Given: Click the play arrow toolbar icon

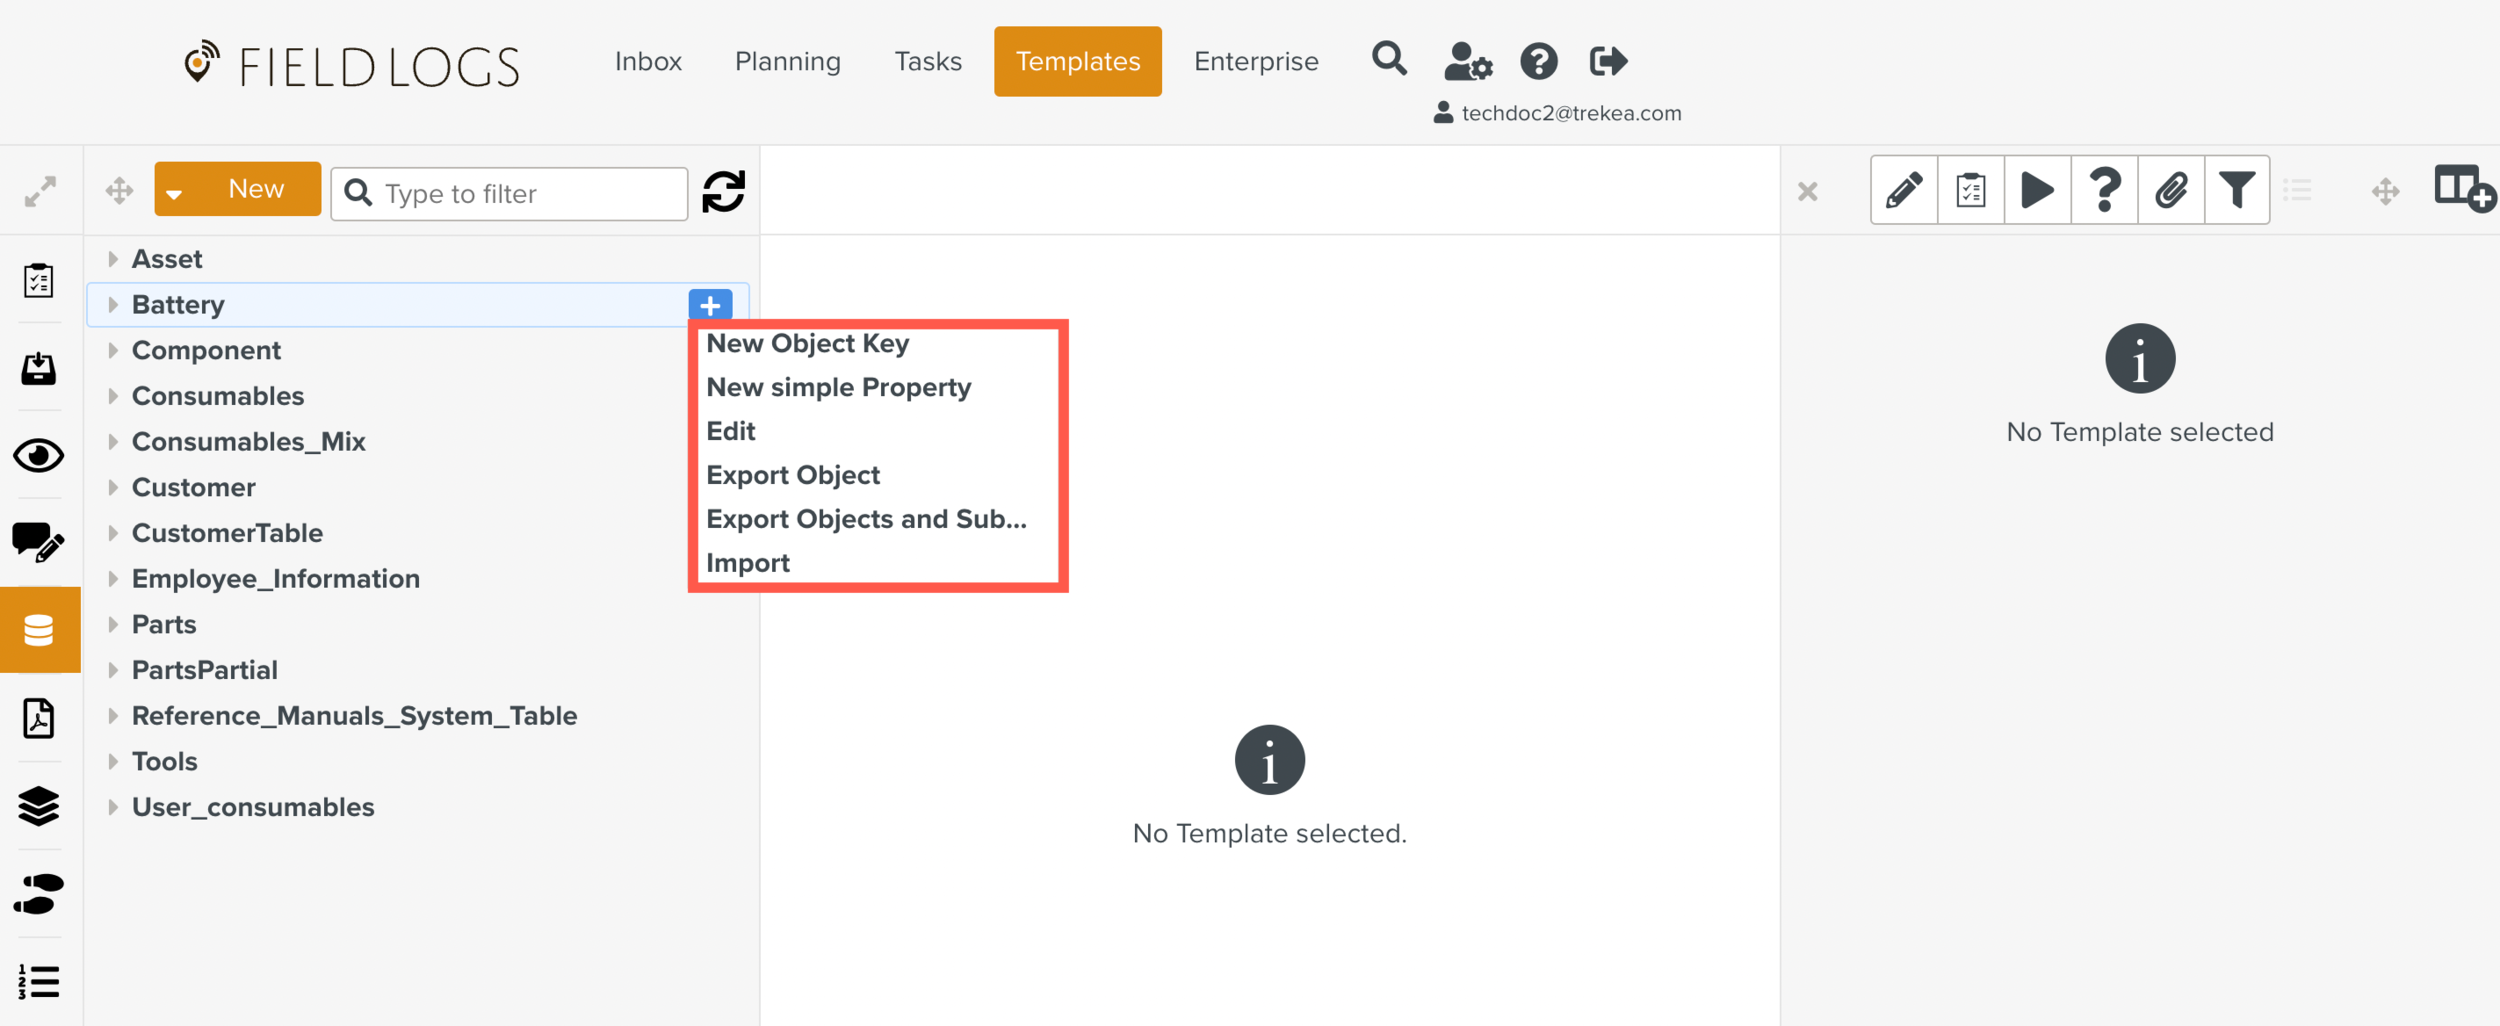Looking at the screenshot, I should coord(2037,190).
